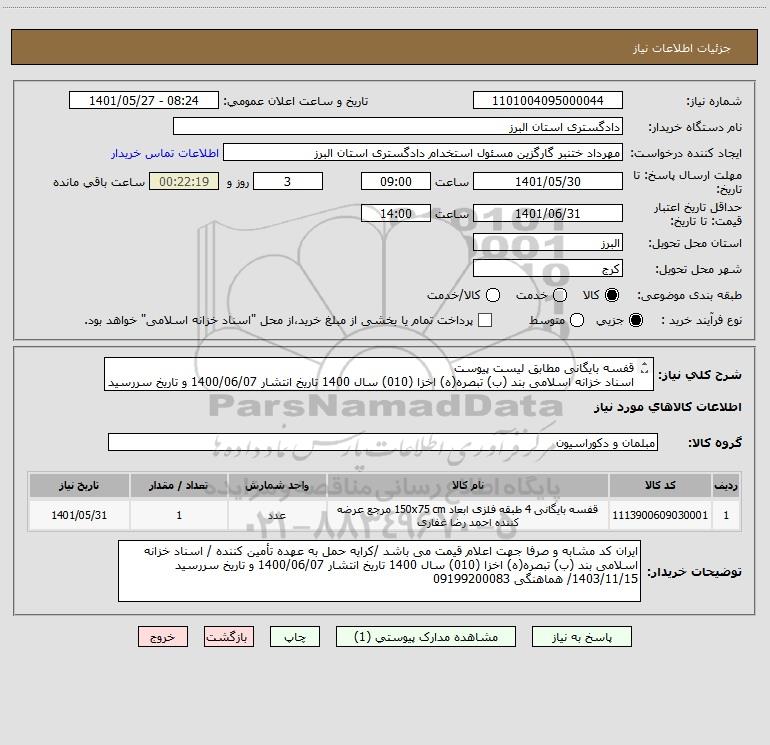Click the نام کالا column header
Viewport: 770px width, 745px height.
[468, 485]
